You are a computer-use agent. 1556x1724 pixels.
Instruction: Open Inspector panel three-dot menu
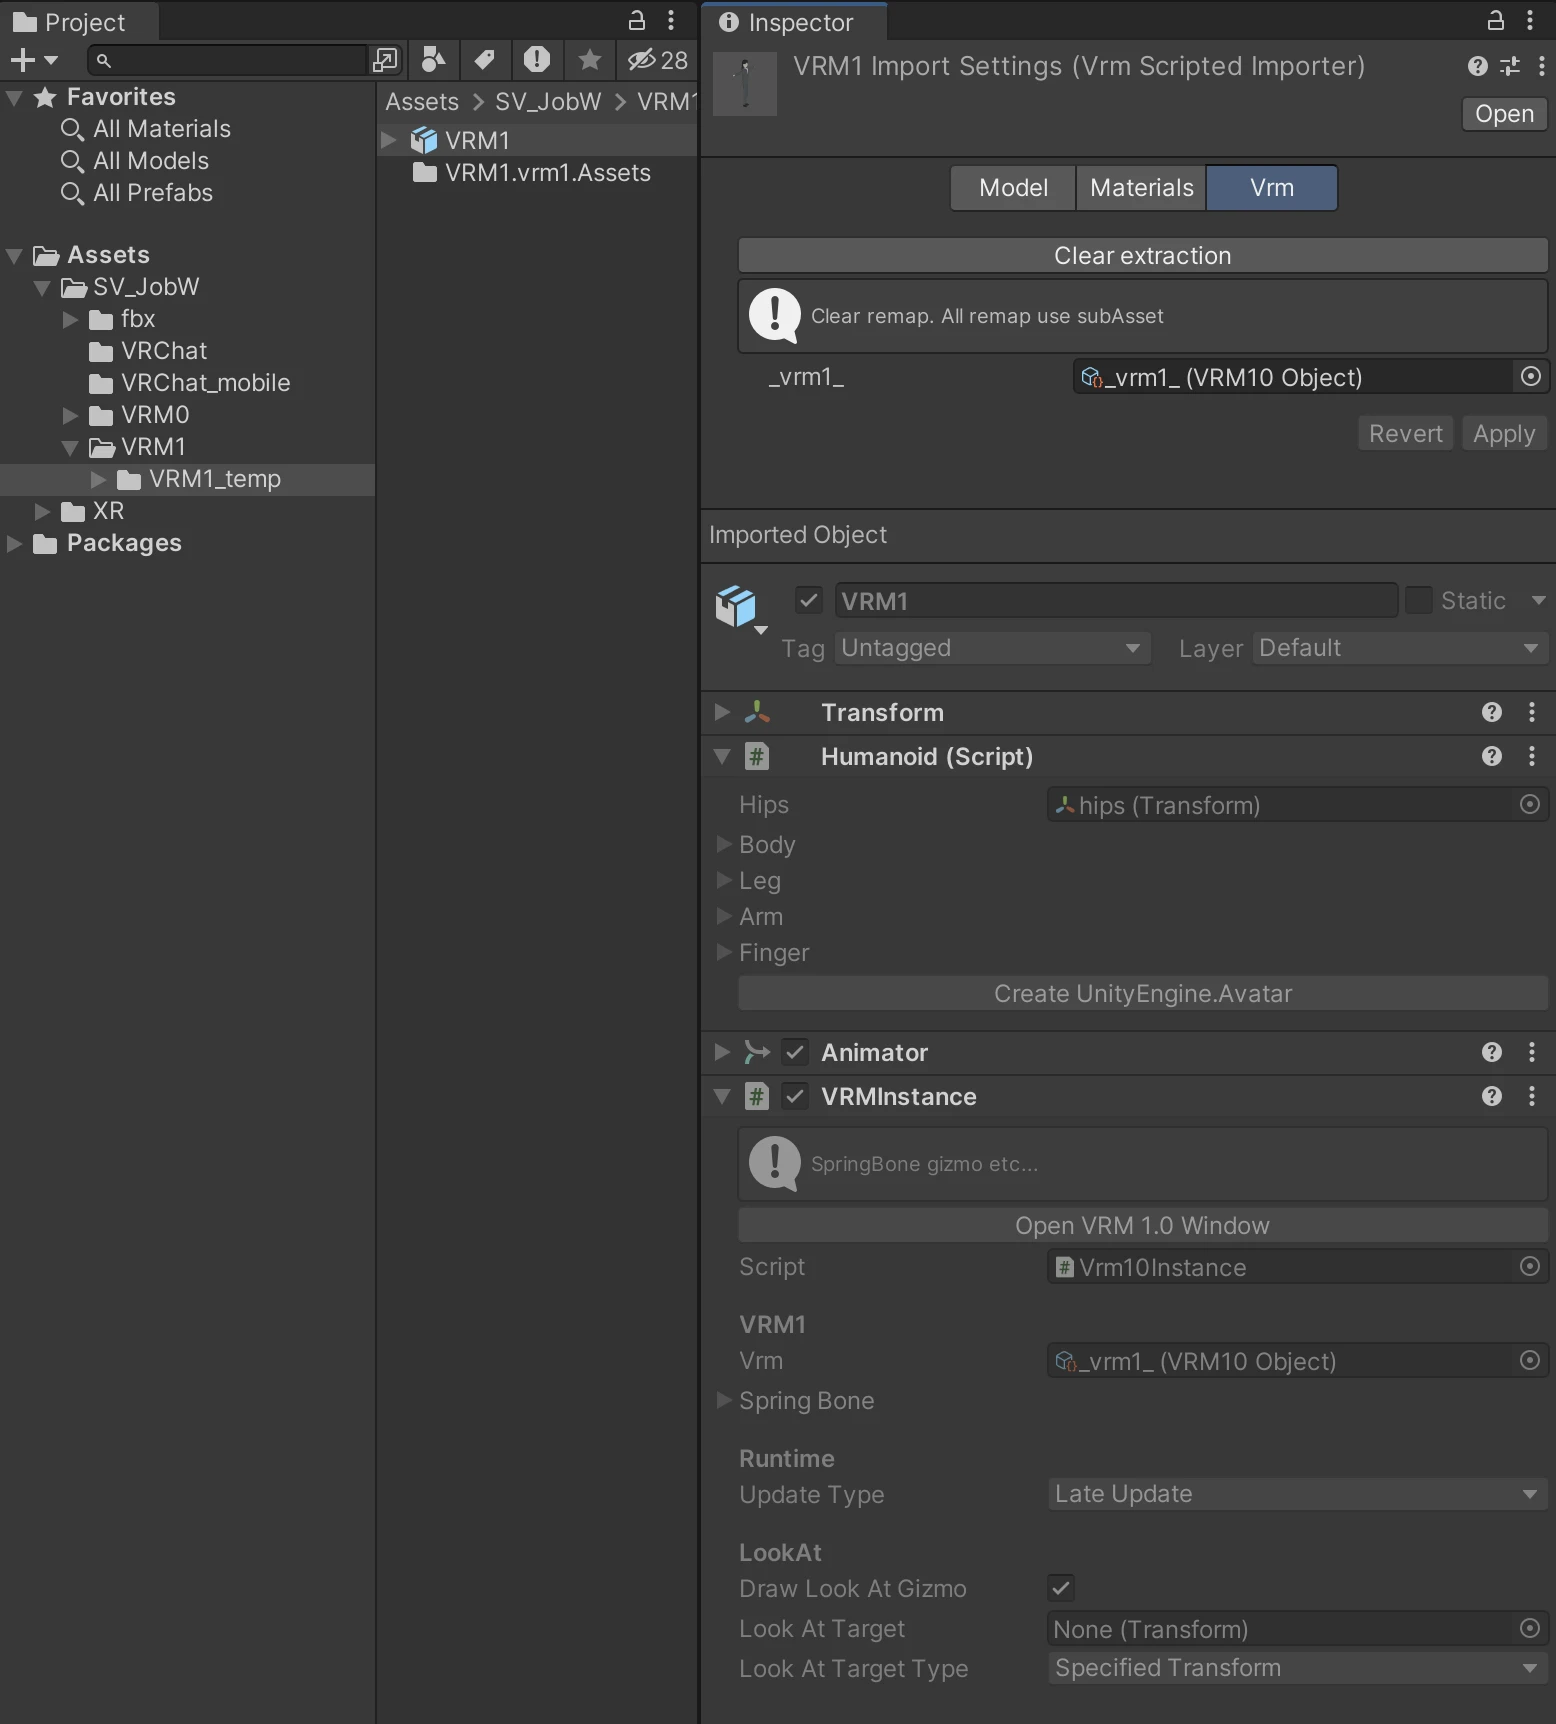click(1530, 20)
